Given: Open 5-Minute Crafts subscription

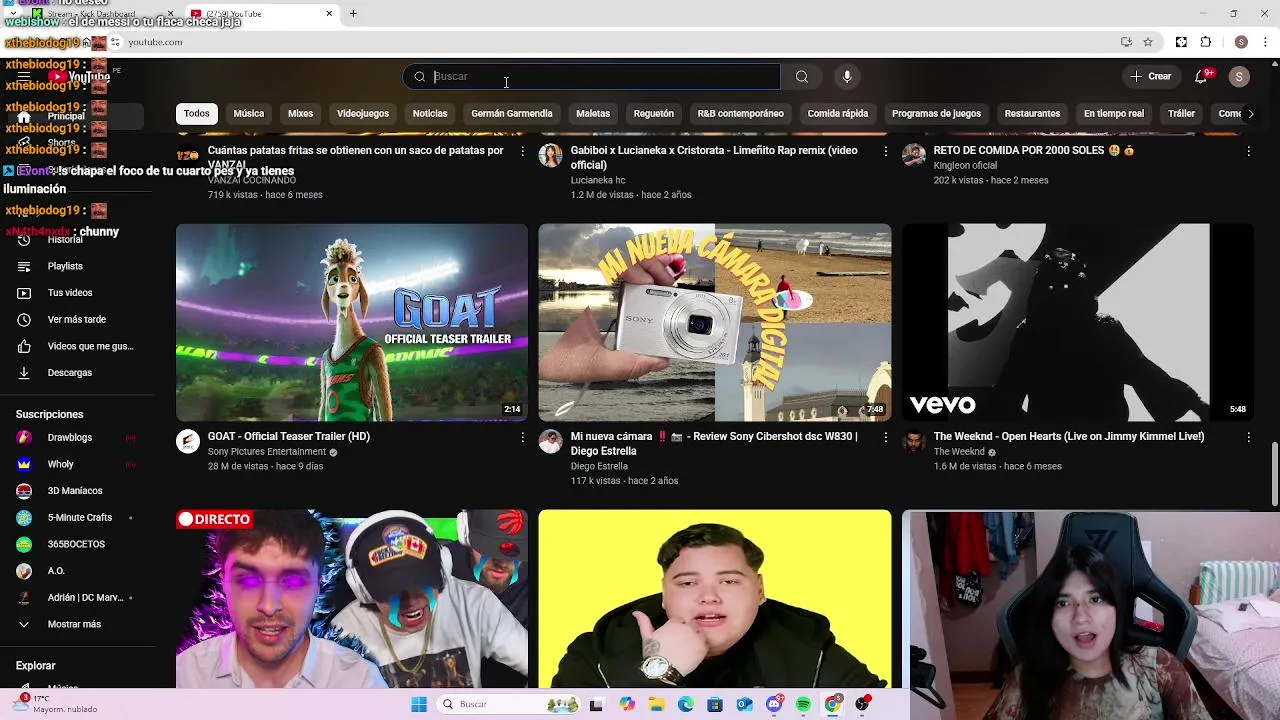Looking at the screenshot, I should coord(80,518).
